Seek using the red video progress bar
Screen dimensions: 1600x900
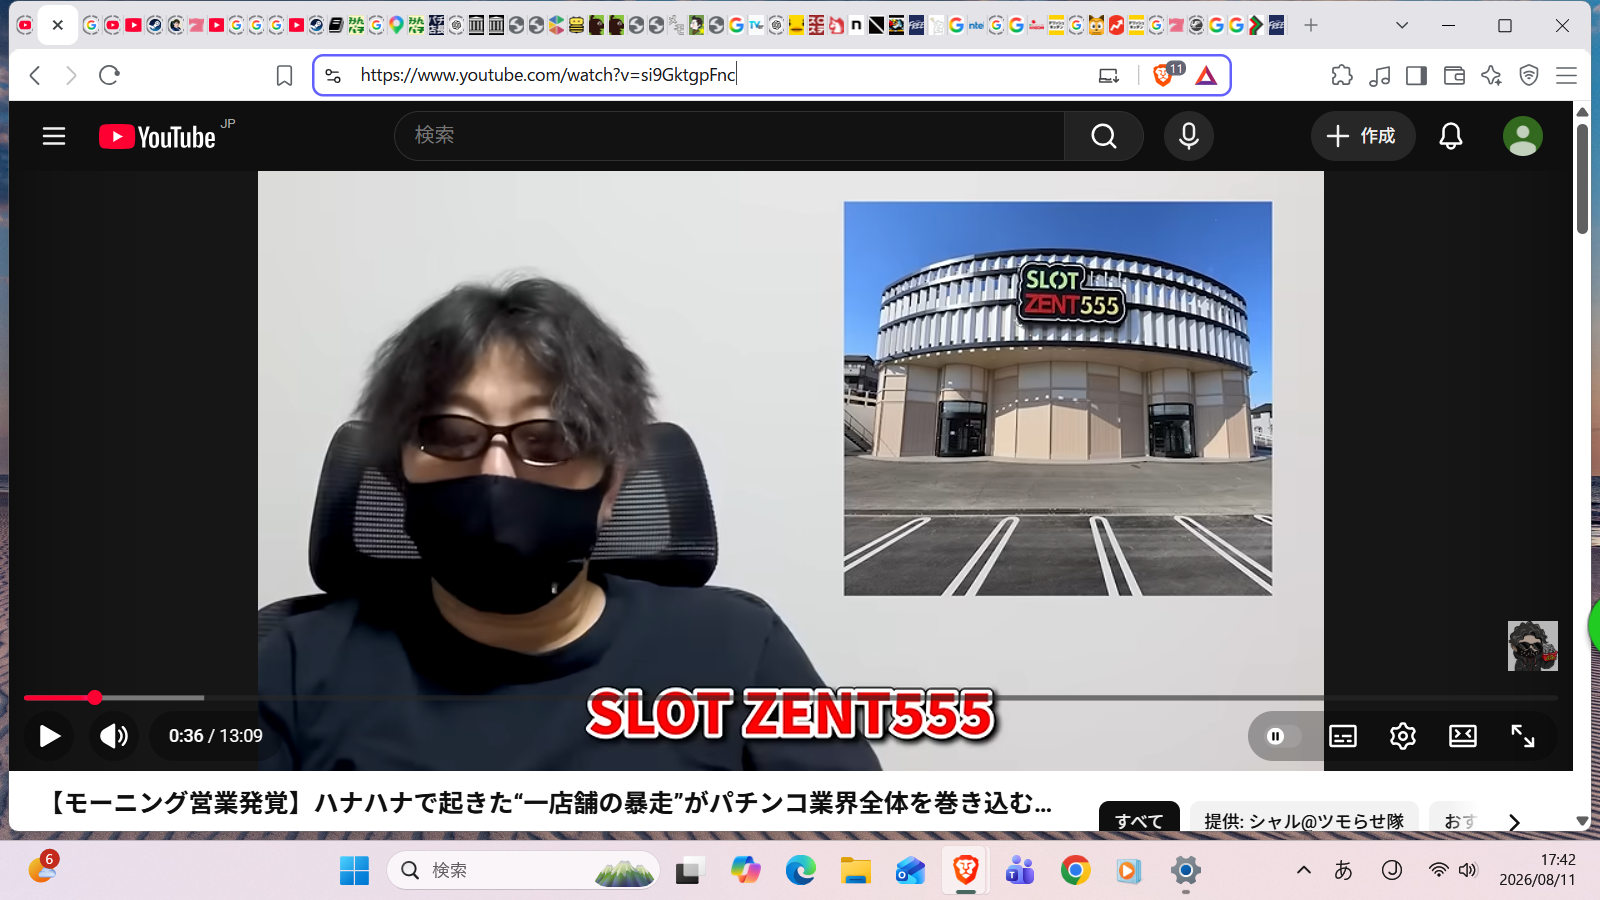tap(790, 697)
